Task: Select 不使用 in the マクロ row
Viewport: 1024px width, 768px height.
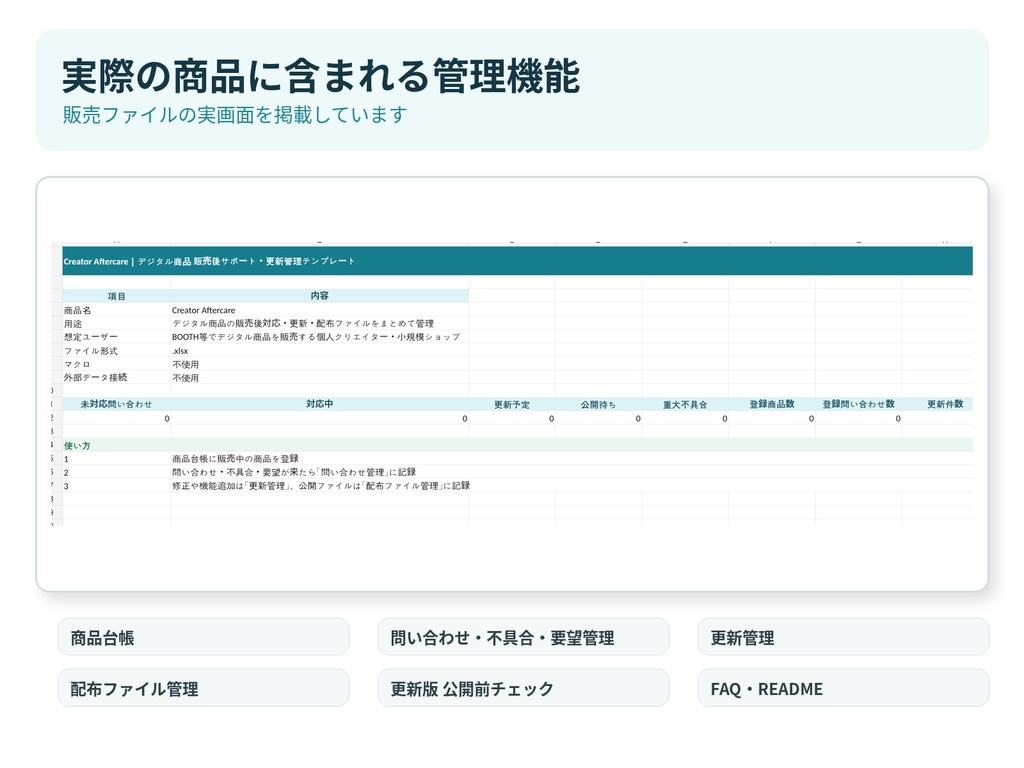Action: pos(185,364)
